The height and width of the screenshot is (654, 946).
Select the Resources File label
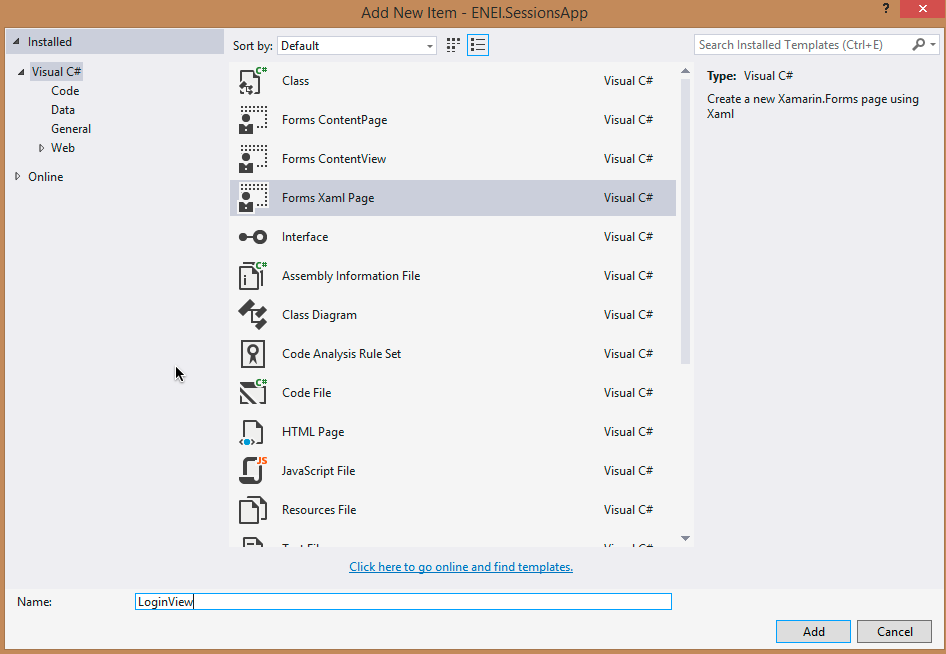pyautogui.click(x=319, y=510)
